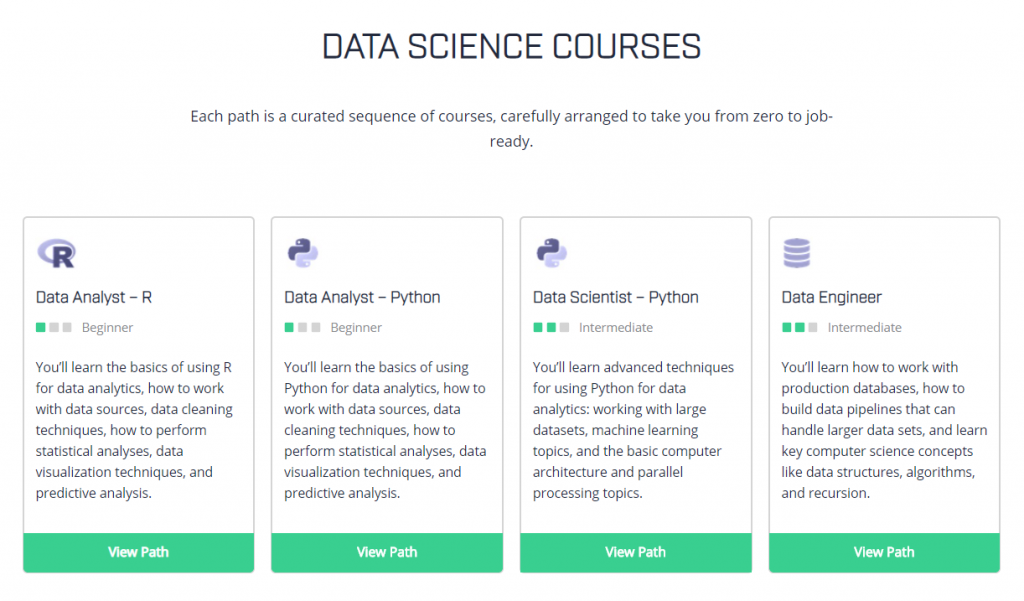Click the database stack icon
Image resolution: width=1024 pixels, height=601 pixels.
[x=797, y=254]
